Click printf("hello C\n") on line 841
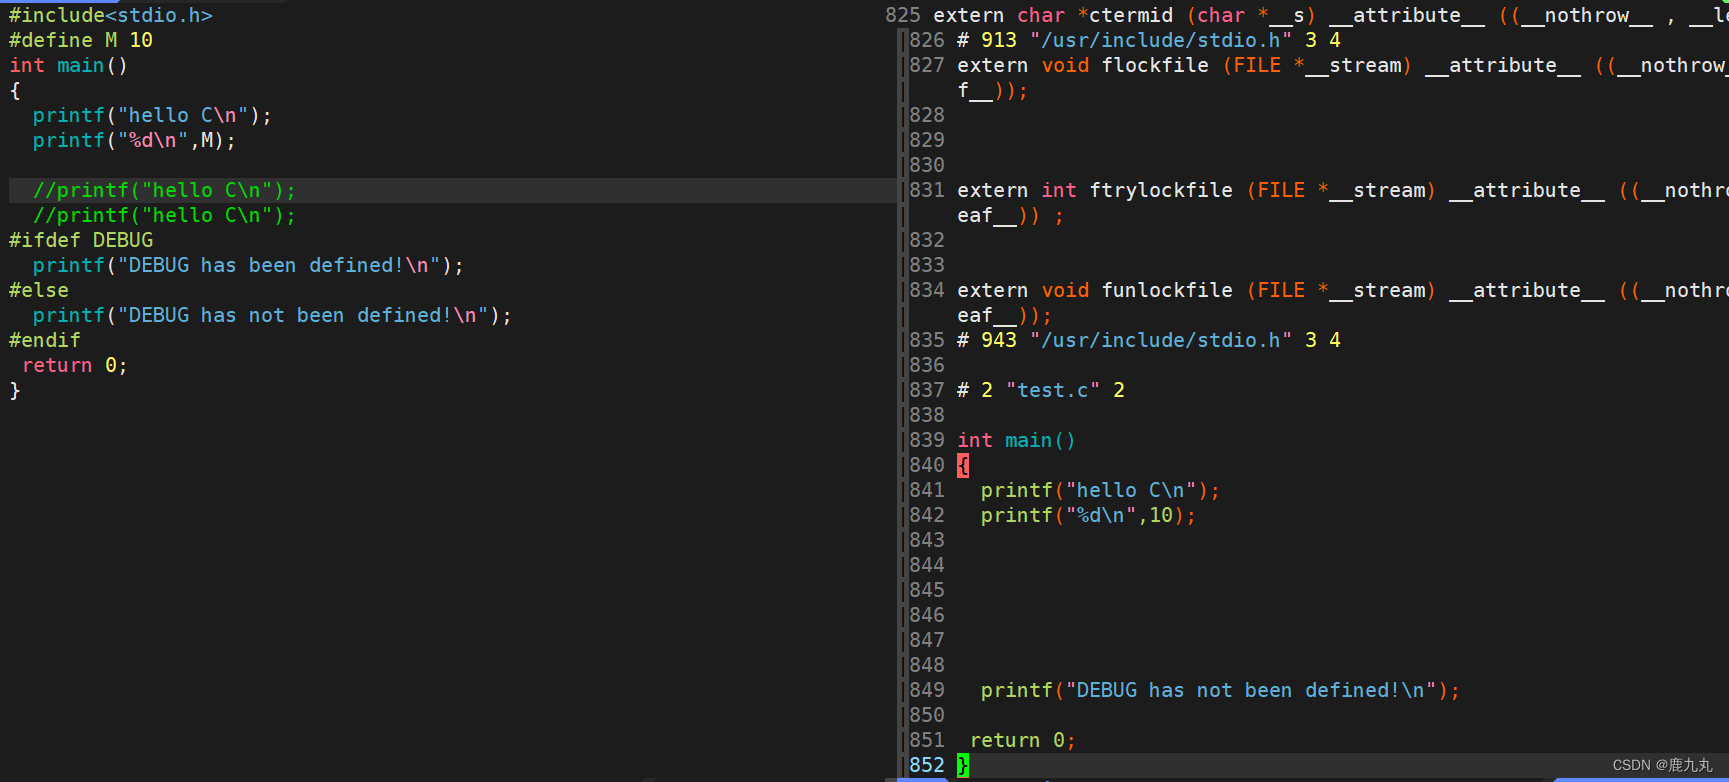The width and height of the screenshot is (1729, 782). pyautogui.click(x=1101, y=490)
